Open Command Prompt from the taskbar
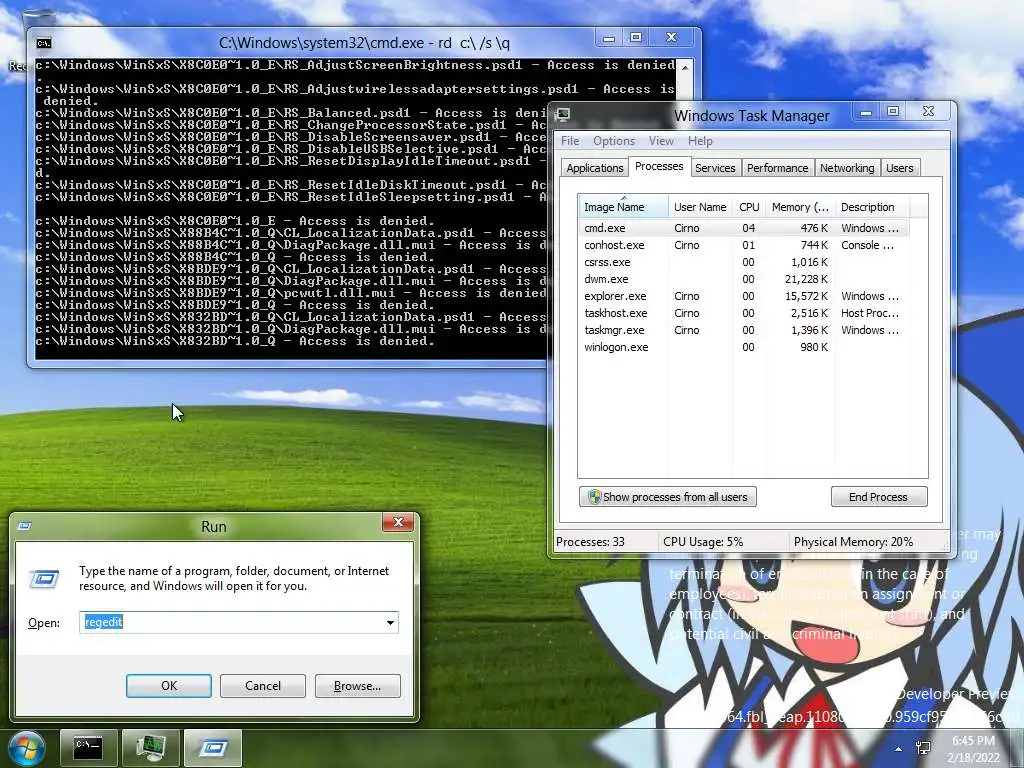This screenshot has width=1024, height=768. click(x=89, y=748)
